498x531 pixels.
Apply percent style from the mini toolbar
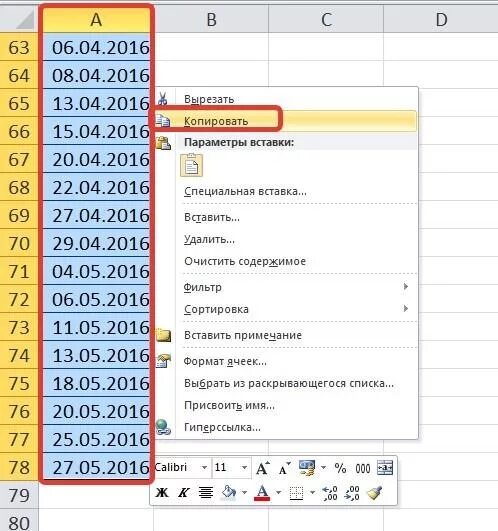(x=340, y=468)
